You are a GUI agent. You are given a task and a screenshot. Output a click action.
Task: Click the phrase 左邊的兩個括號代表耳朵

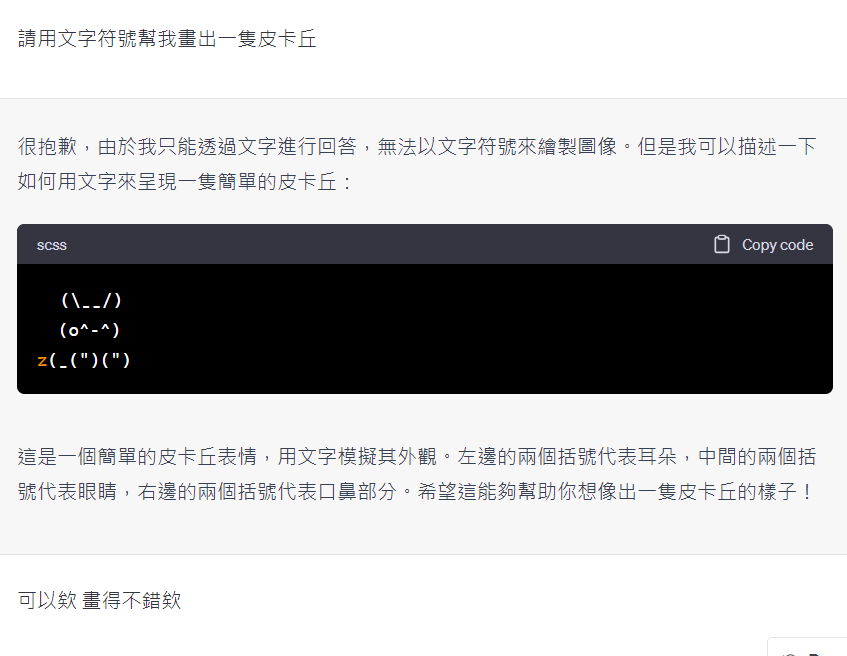567,457
